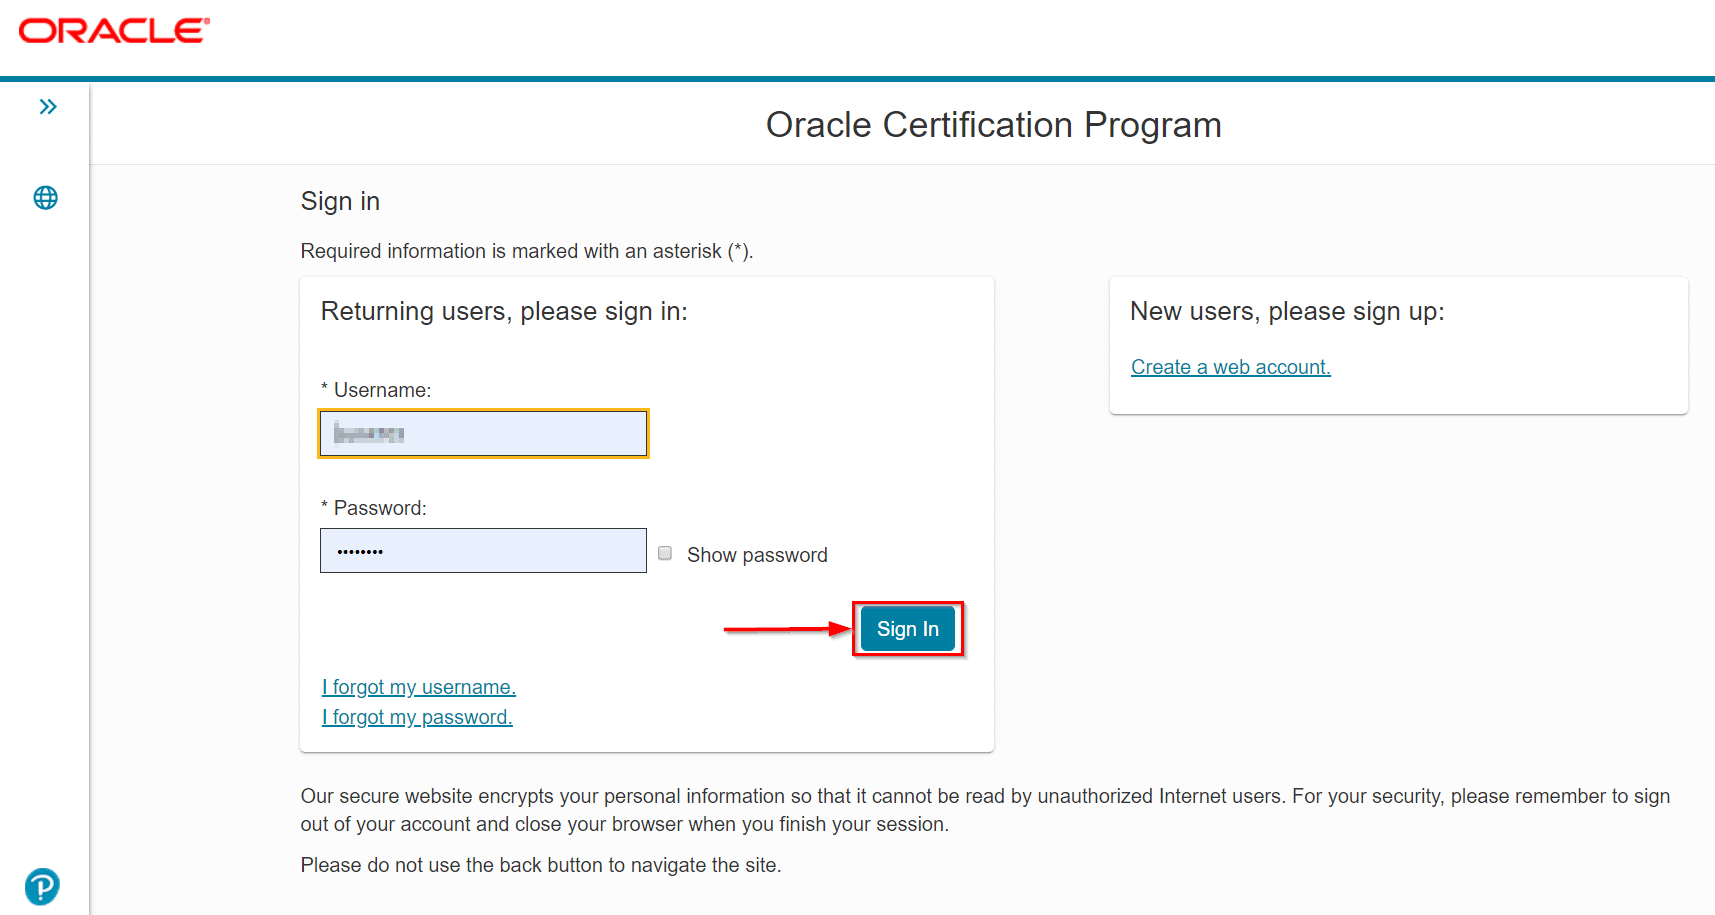This screenshot has height=915, width=1715.
Task: Click the '* Username:' field label
Action: [x=376, y=390]
